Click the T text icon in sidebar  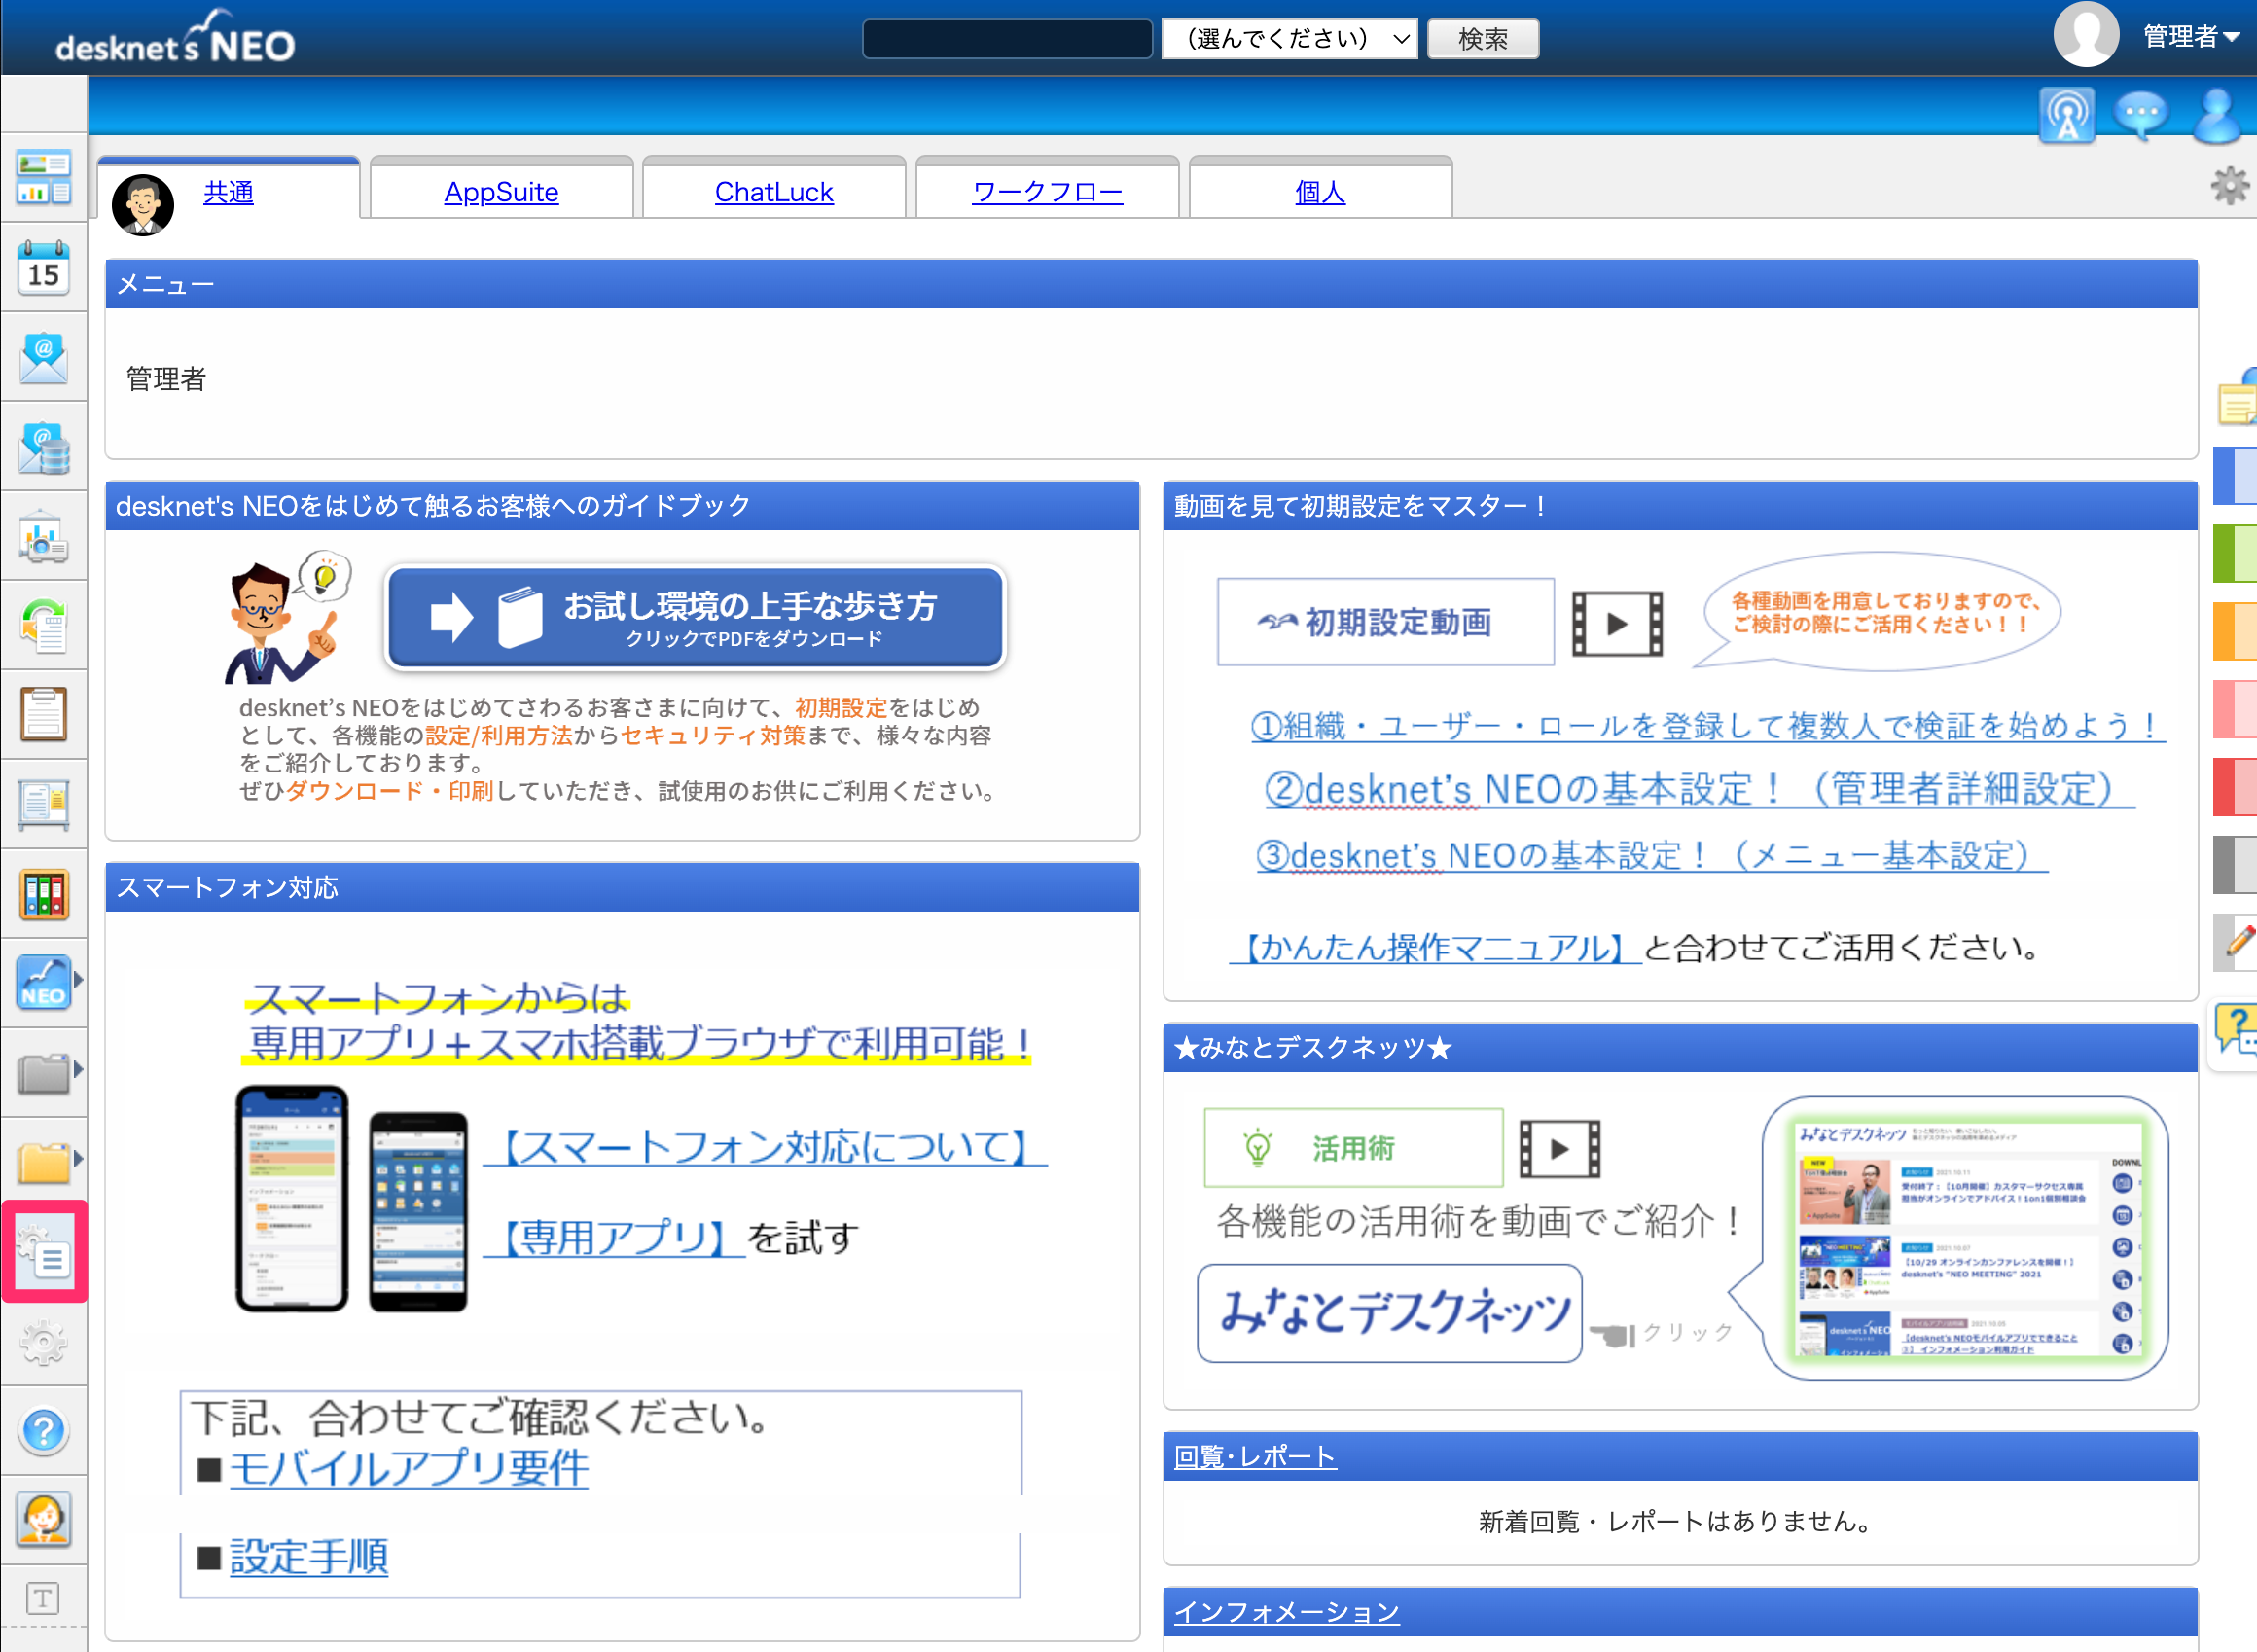42,1599
